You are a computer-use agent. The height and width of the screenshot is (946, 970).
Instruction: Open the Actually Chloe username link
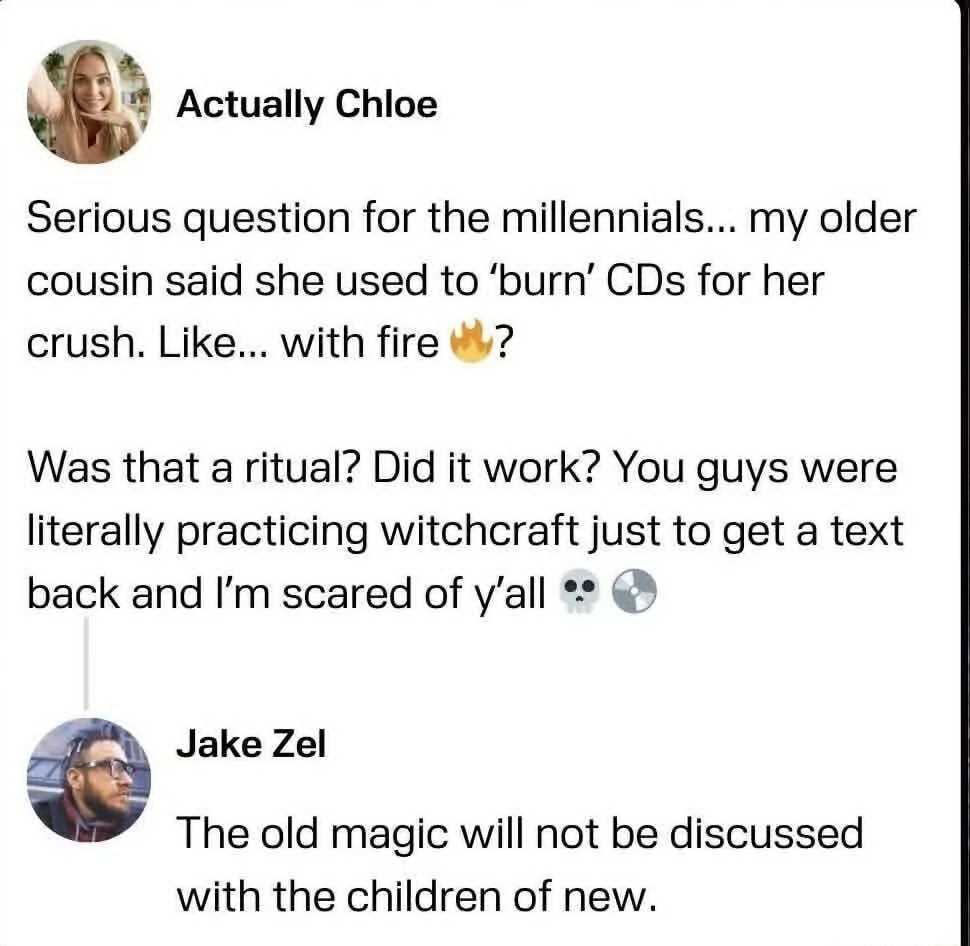307,104
